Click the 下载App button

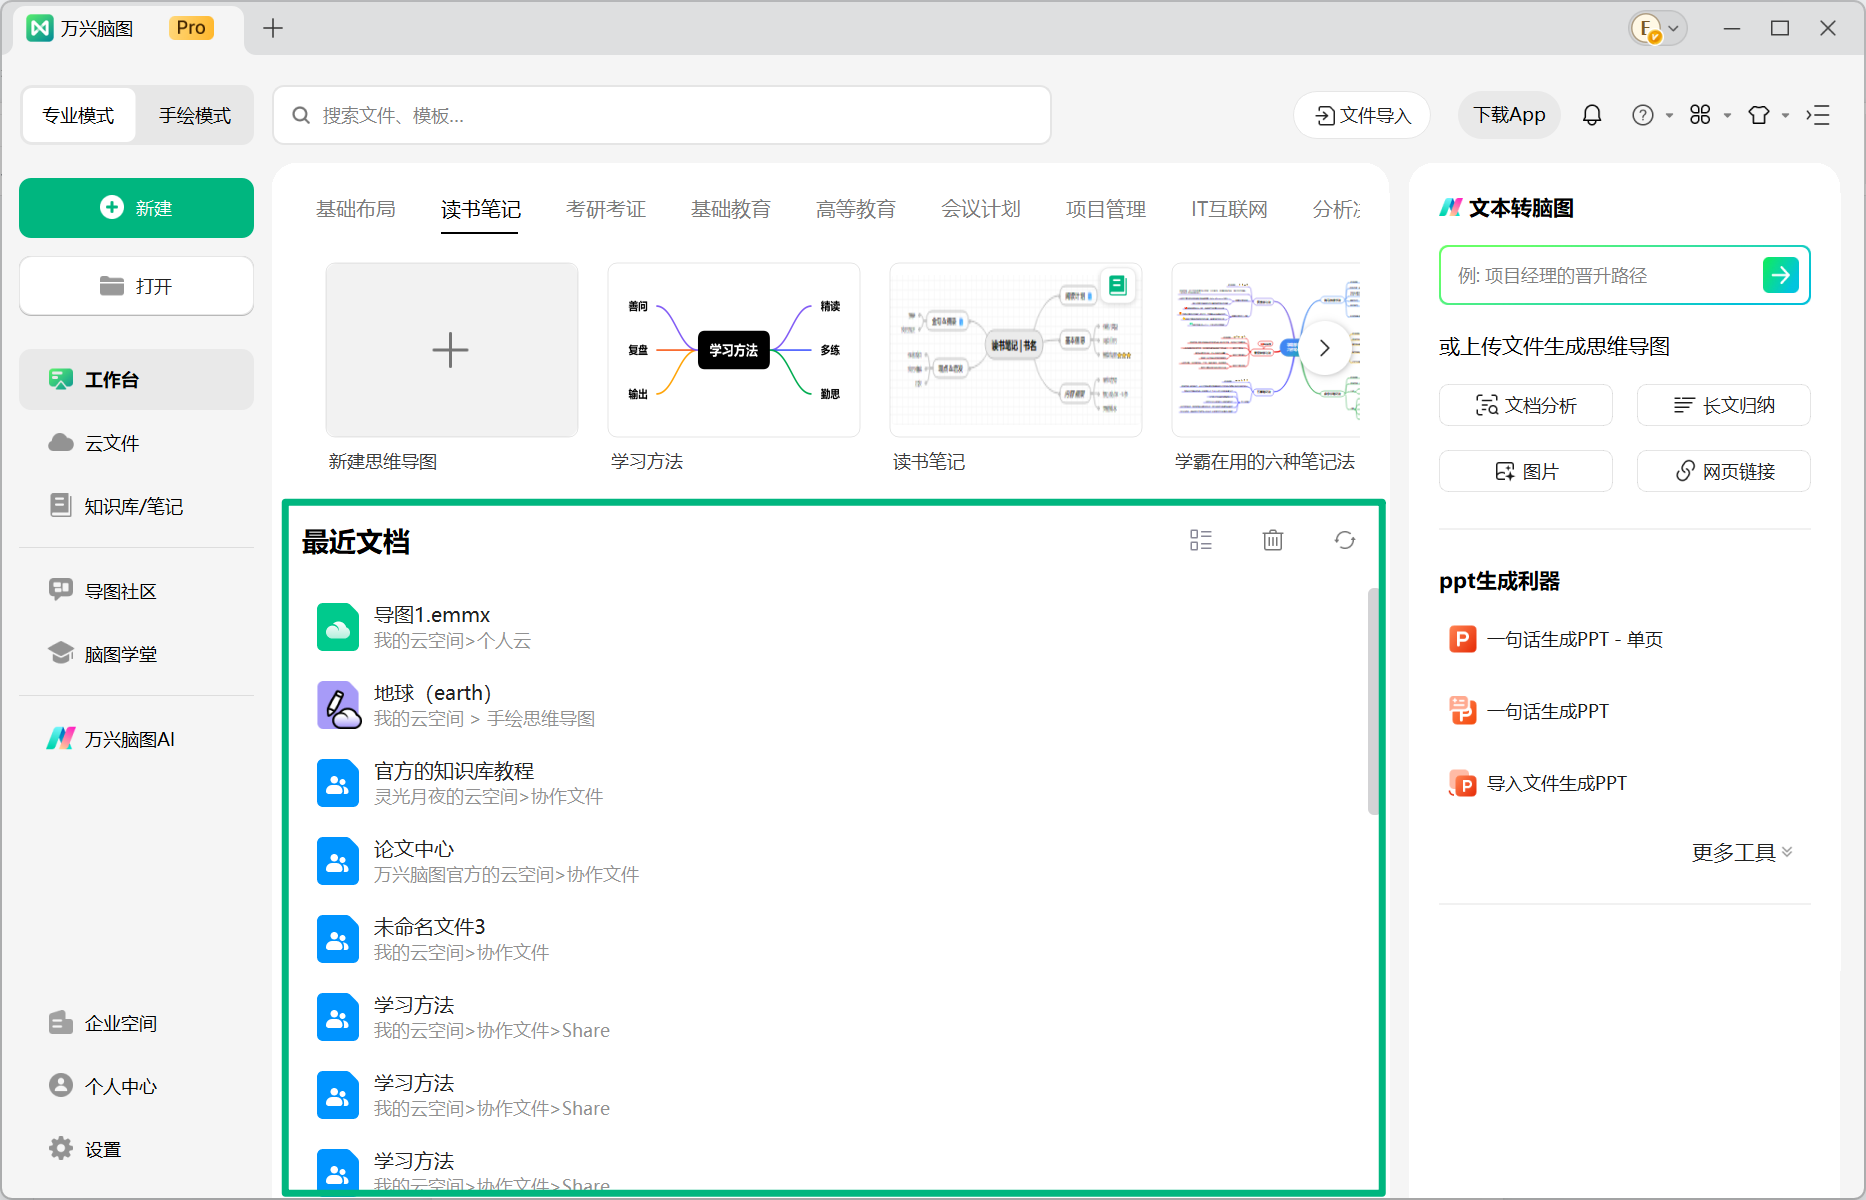1509,115
